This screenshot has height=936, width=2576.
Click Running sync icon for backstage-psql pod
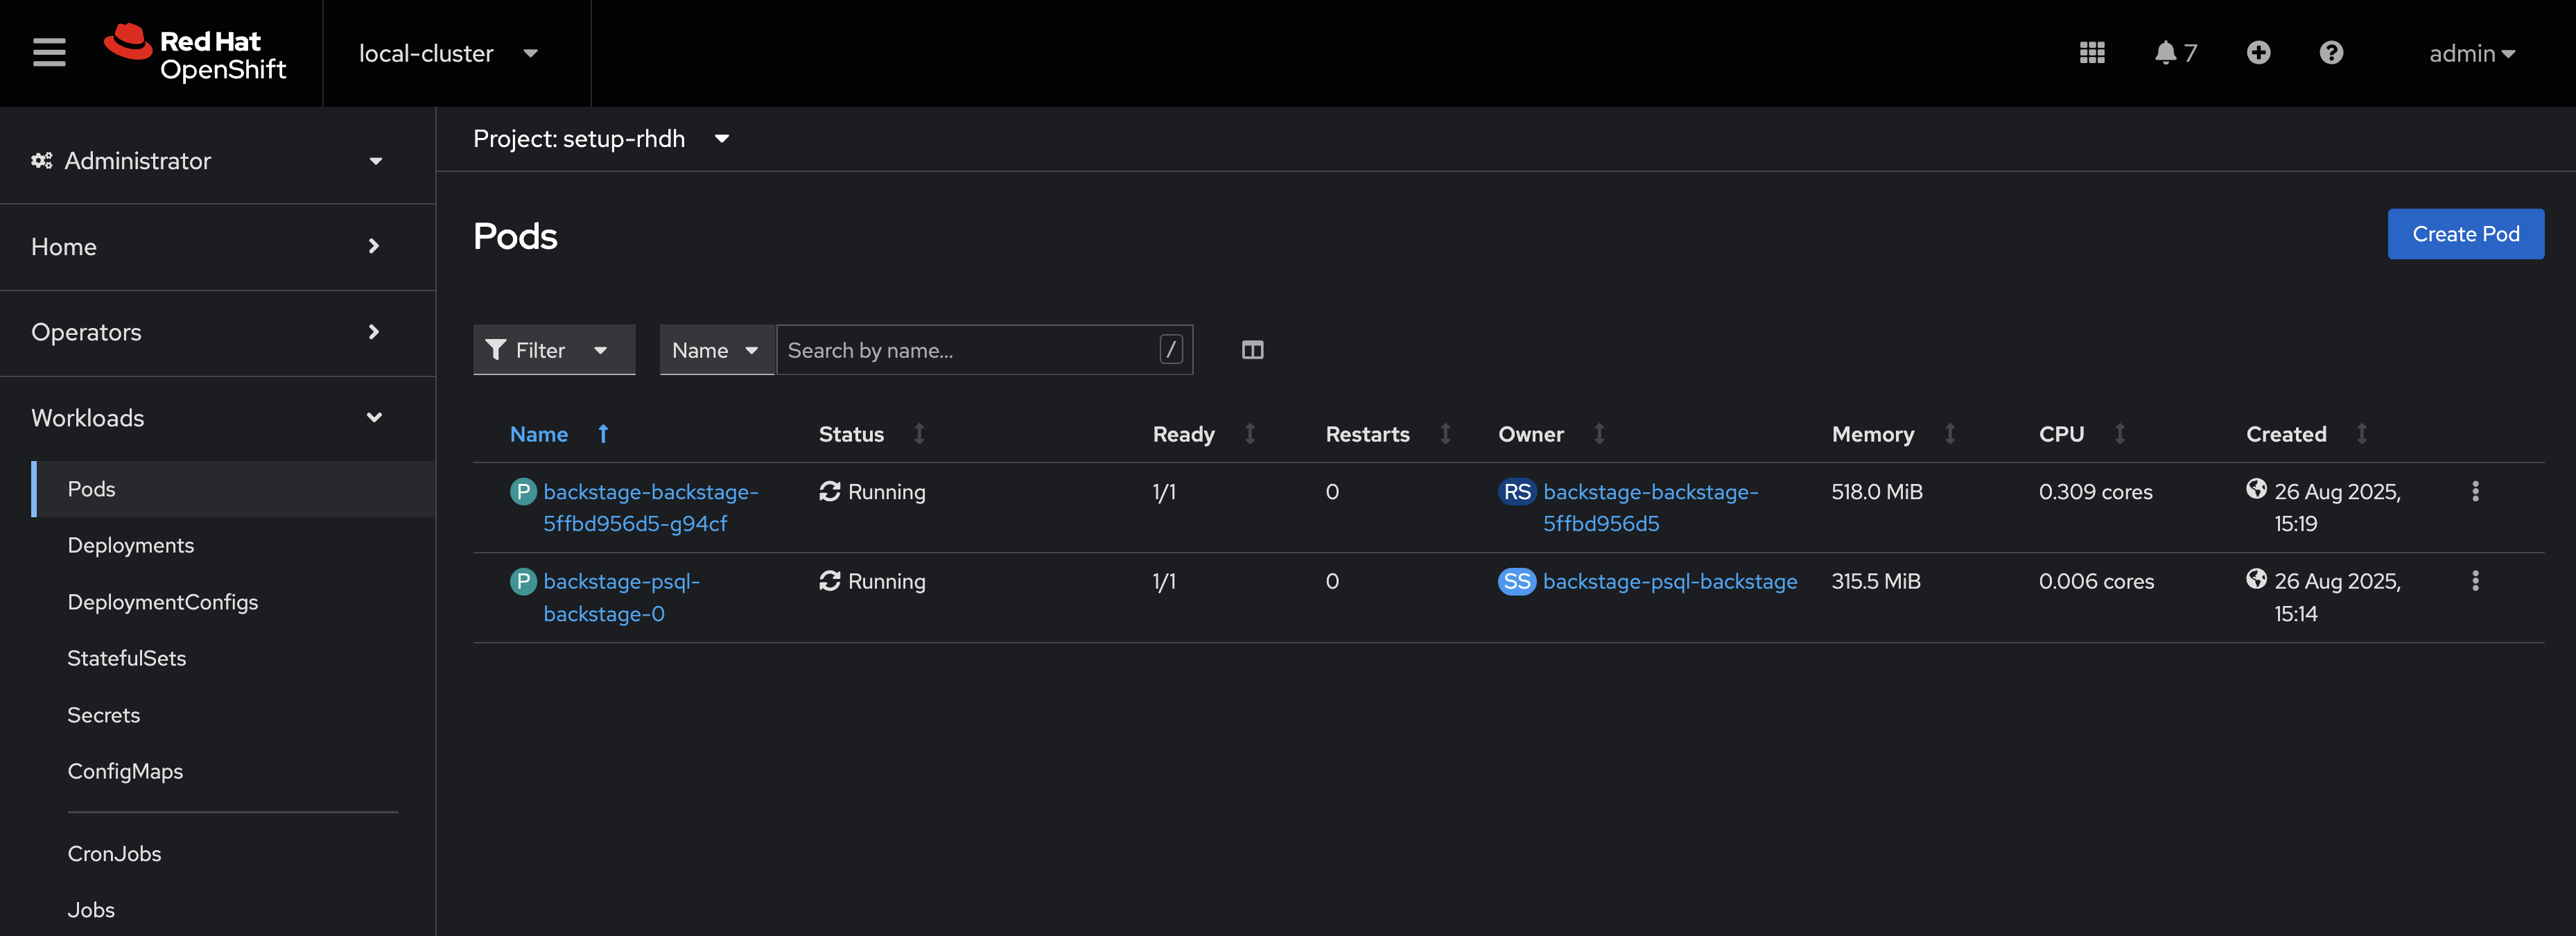pyautogui.click(x=829, y=581)
